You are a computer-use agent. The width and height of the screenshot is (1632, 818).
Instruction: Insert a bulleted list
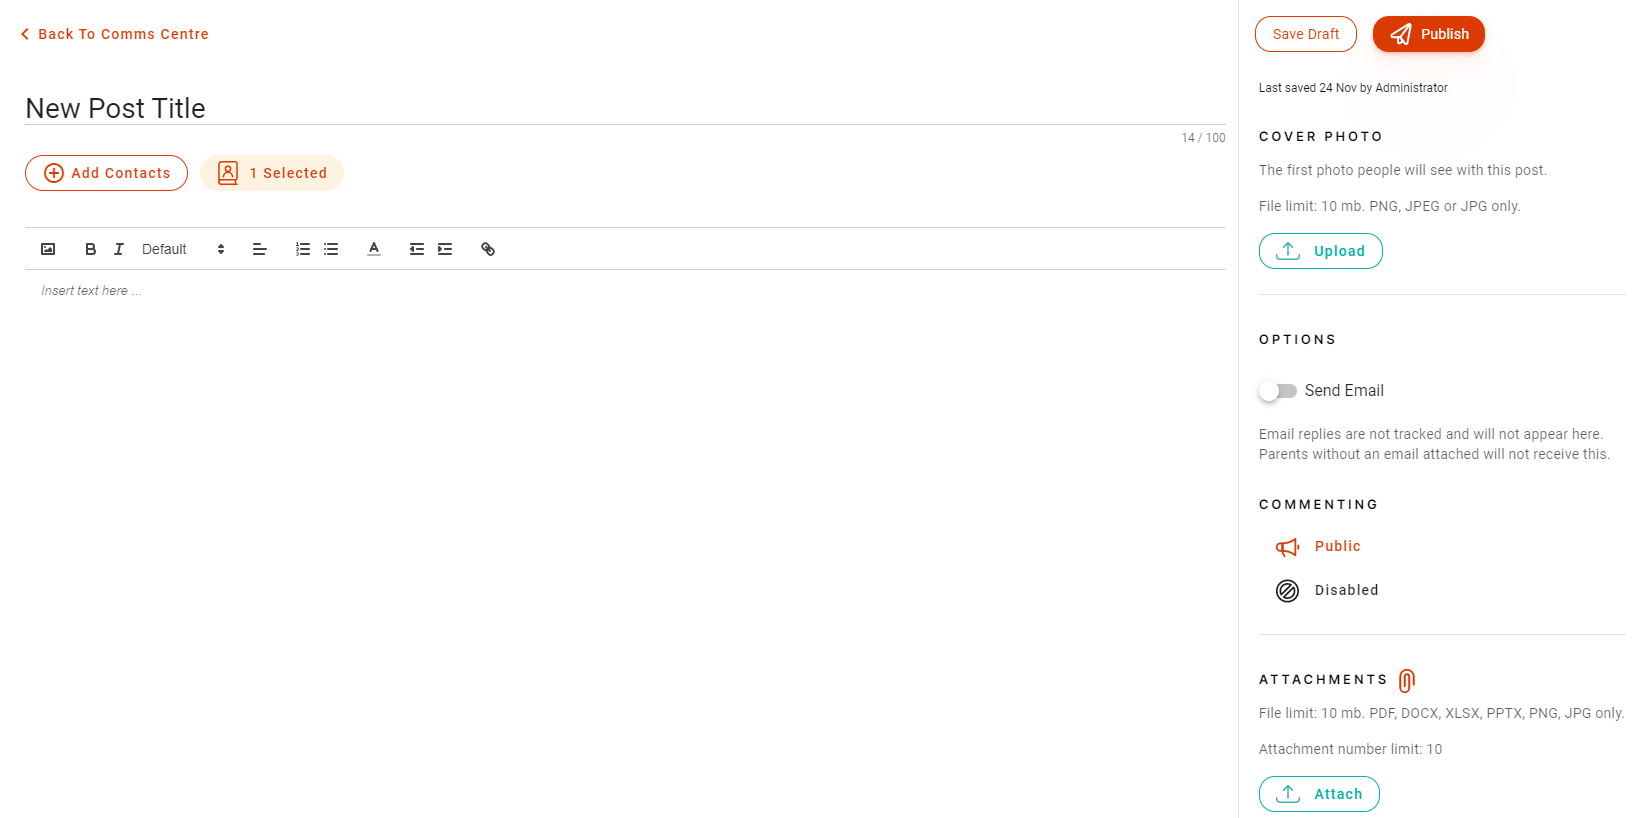331,249
